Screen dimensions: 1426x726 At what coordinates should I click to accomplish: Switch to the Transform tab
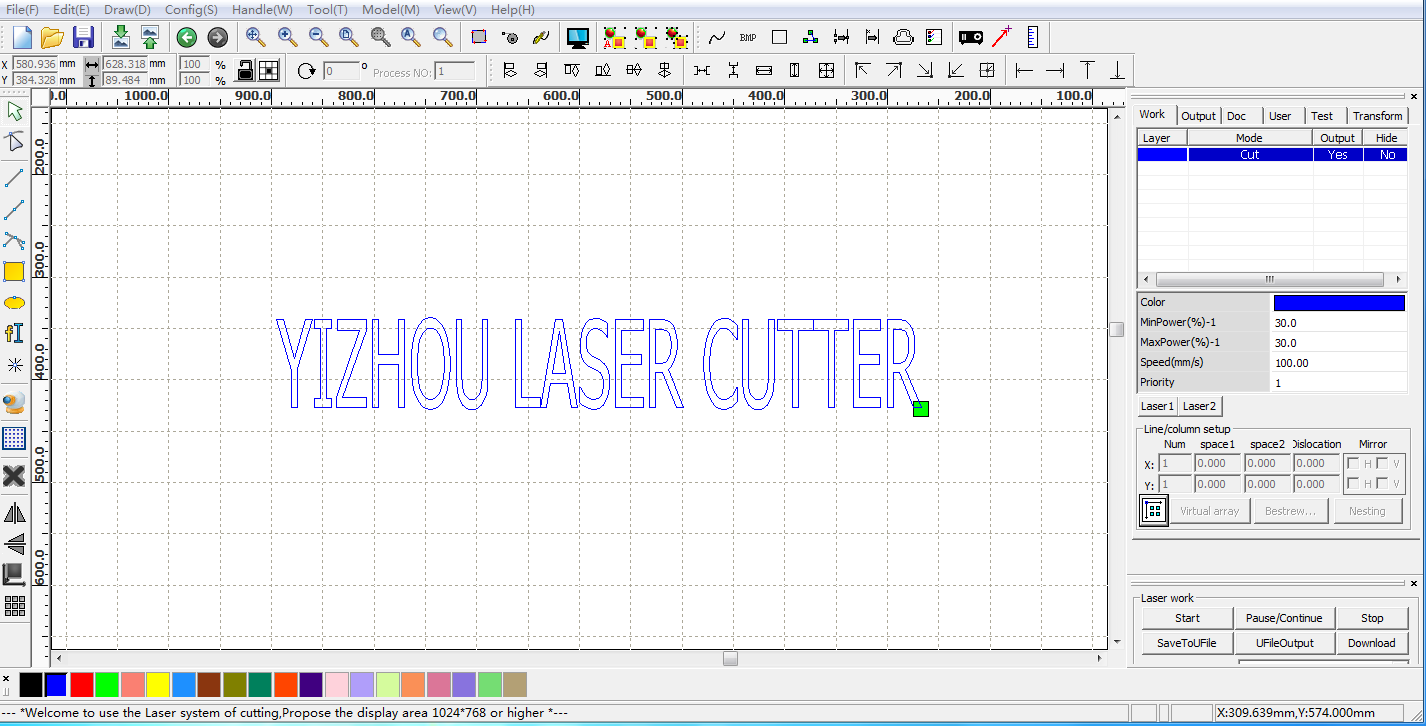1377,115
